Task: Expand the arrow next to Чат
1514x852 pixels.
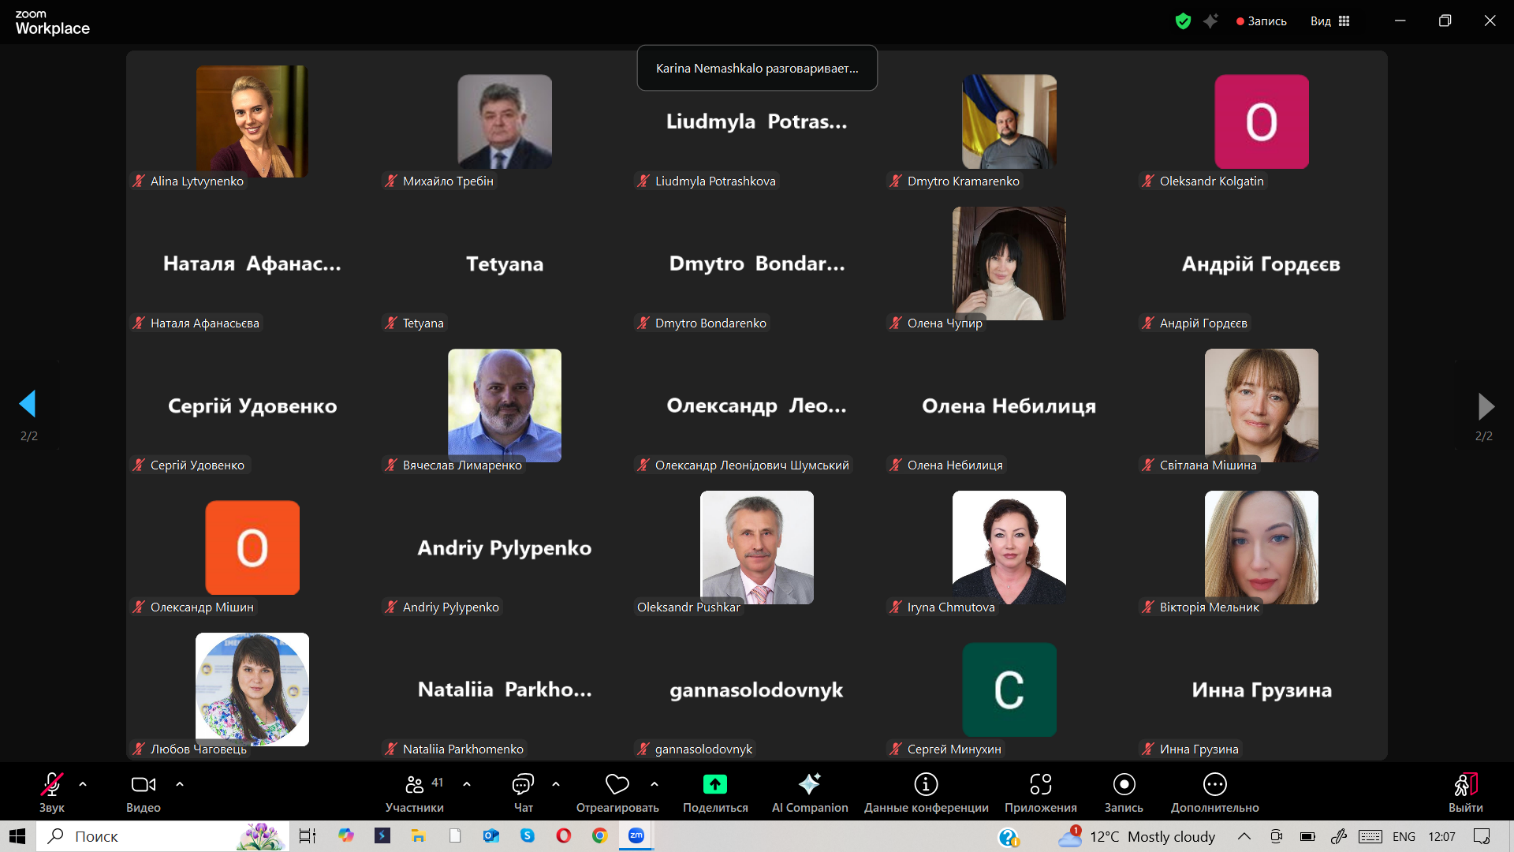Action: pos(556,784)
